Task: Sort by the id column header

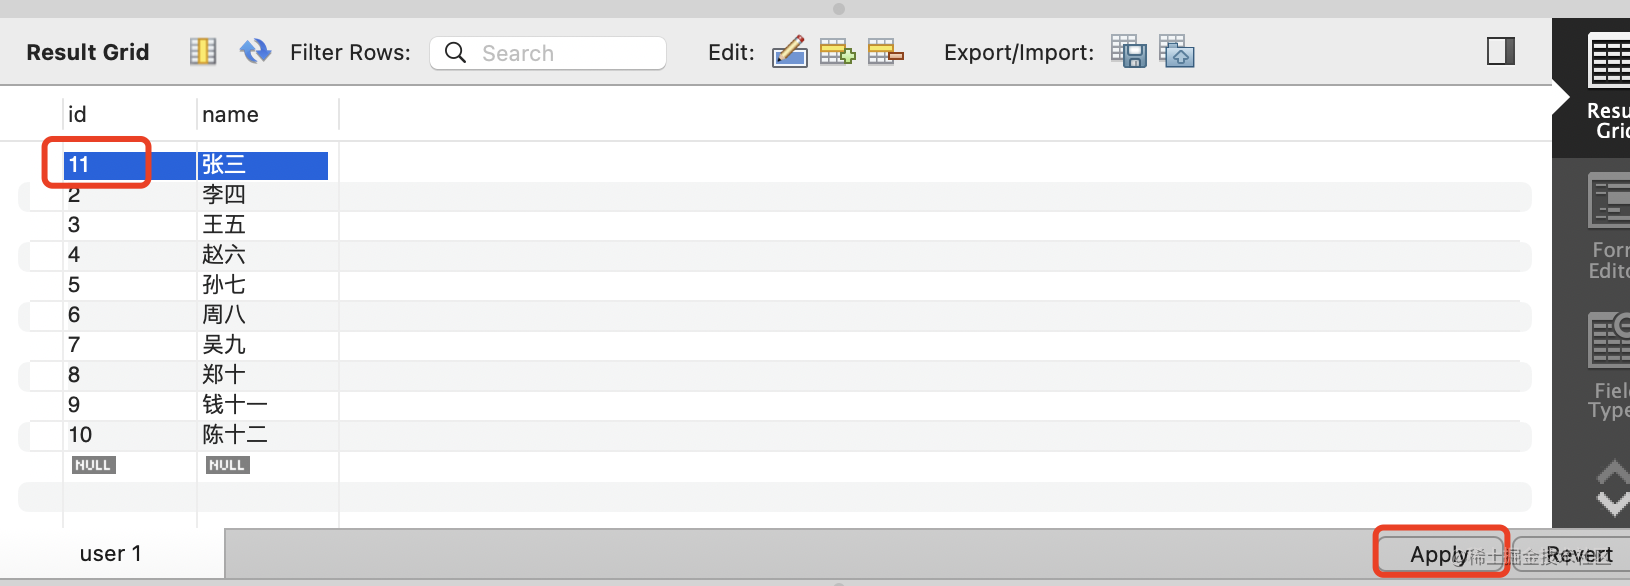Action: (x=129, y=114)
